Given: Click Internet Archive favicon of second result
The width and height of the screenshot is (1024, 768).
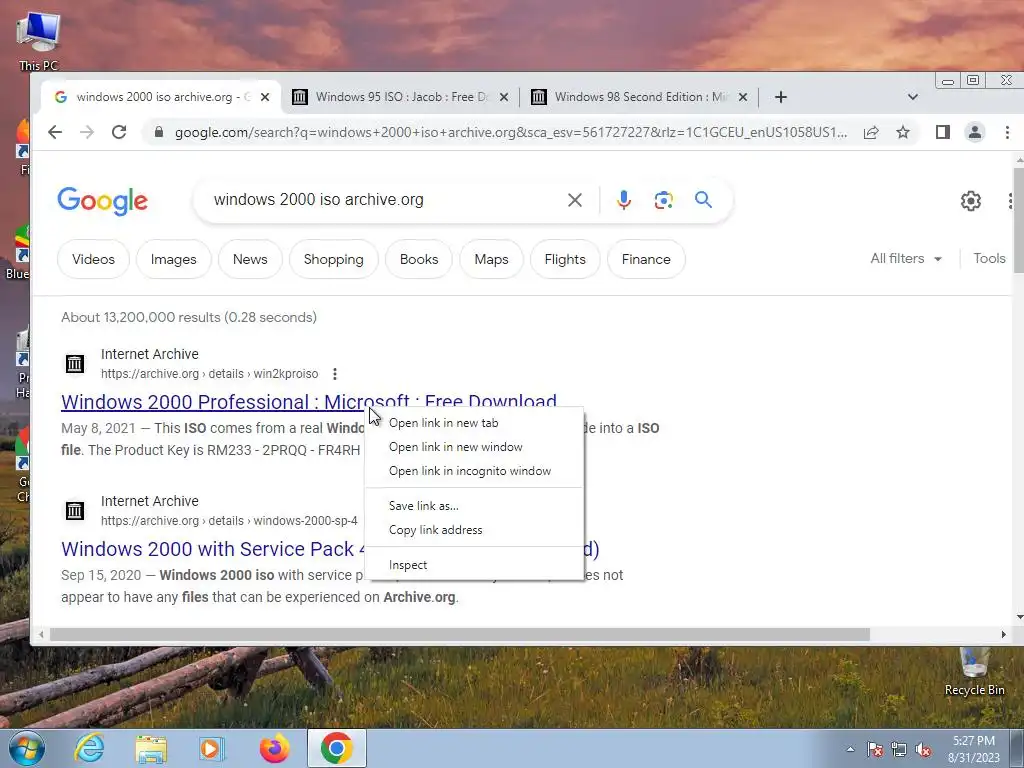Looking at the screenshot, I should (74, 511).
